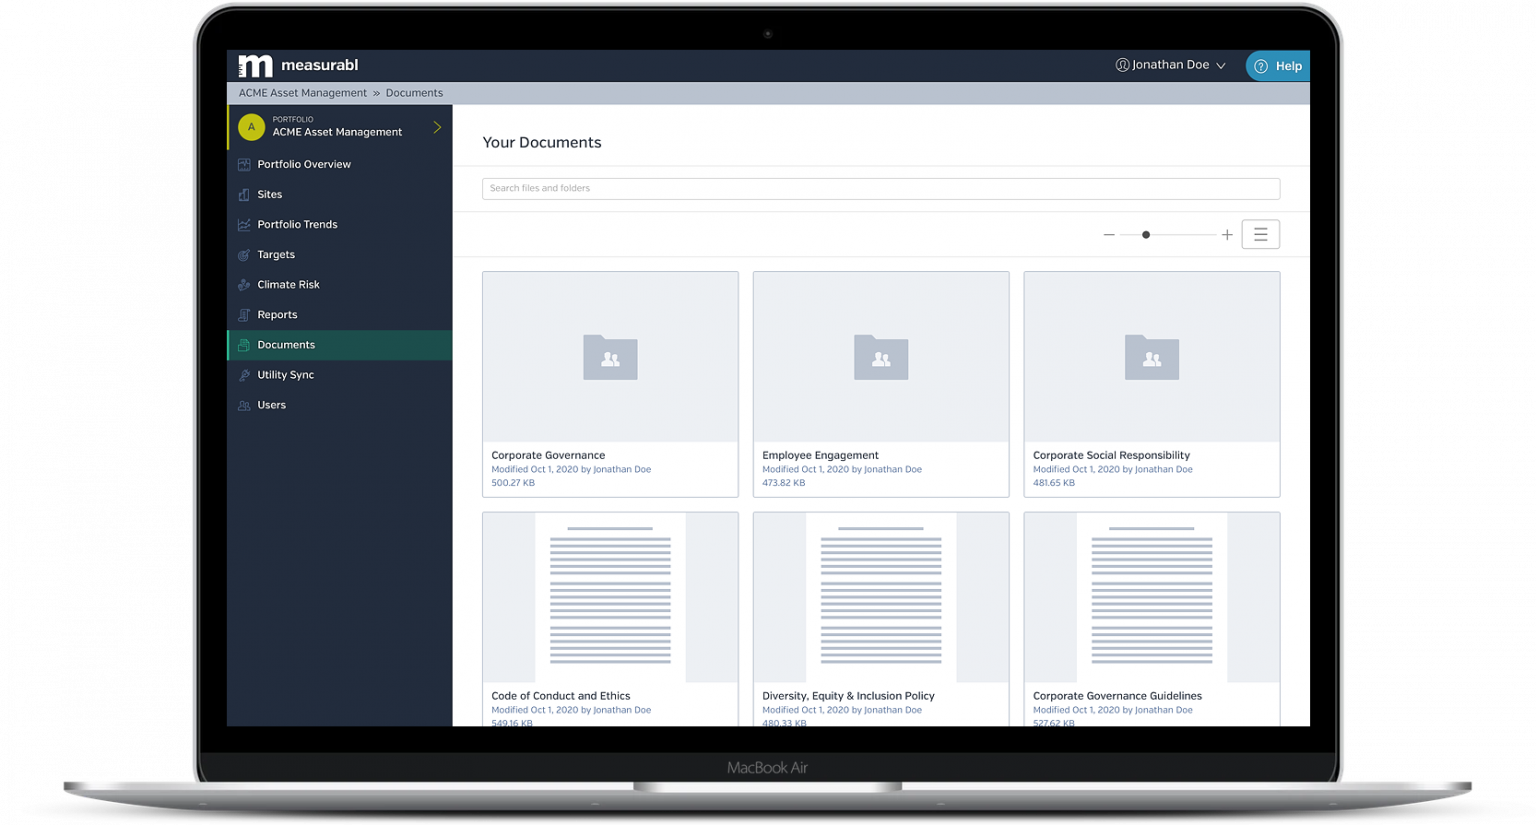
Task: Click the Climate Risk icon
Action: click(x=243, y=284)
